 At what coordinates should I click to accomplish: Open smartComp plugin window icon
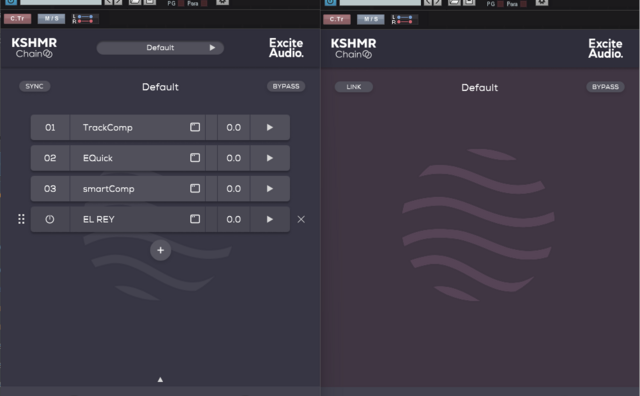coord(195,188)
